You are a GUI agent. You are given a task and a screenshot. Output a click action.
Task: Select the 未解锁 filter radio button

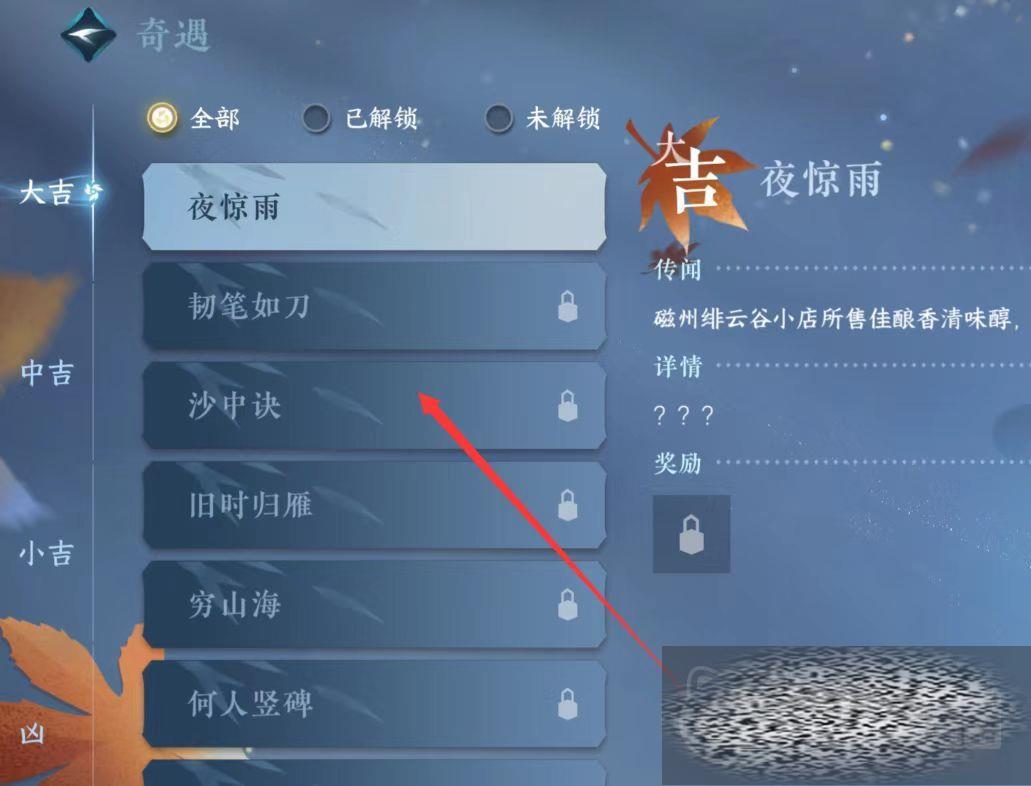(x=498, y=118)
